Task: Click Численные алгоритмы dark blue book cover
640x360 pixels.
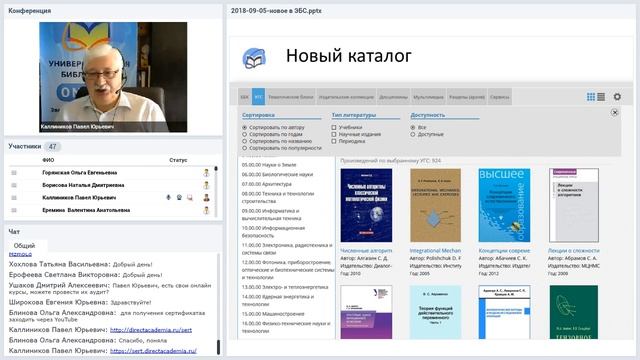Action: (x=366, y=205)
